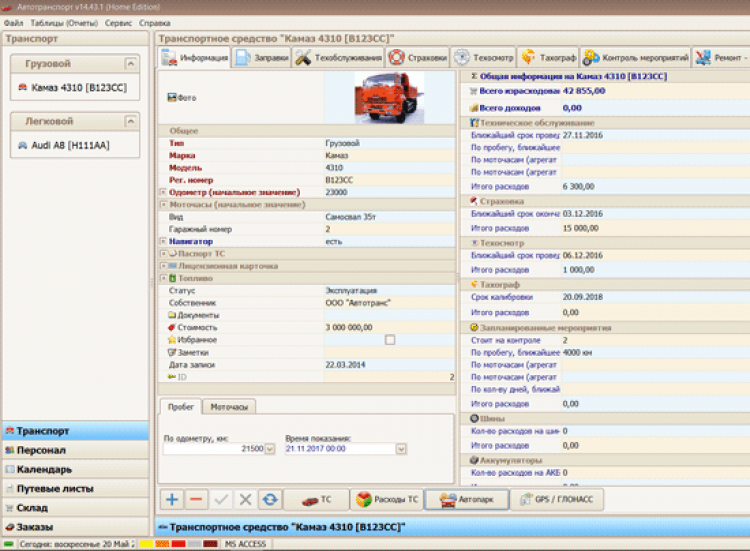Click the Запланированные мероприятия section icon

(474, 328)
